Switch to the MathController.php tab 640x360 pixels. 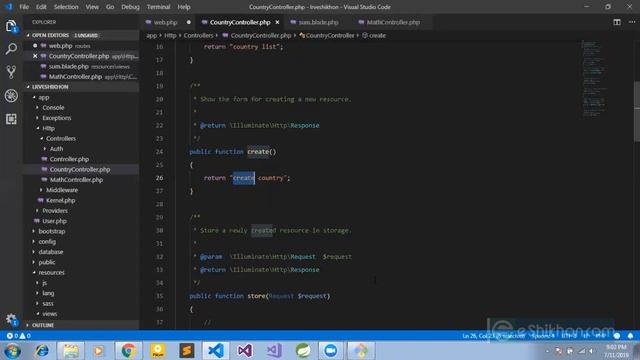[x=393, y=22]
